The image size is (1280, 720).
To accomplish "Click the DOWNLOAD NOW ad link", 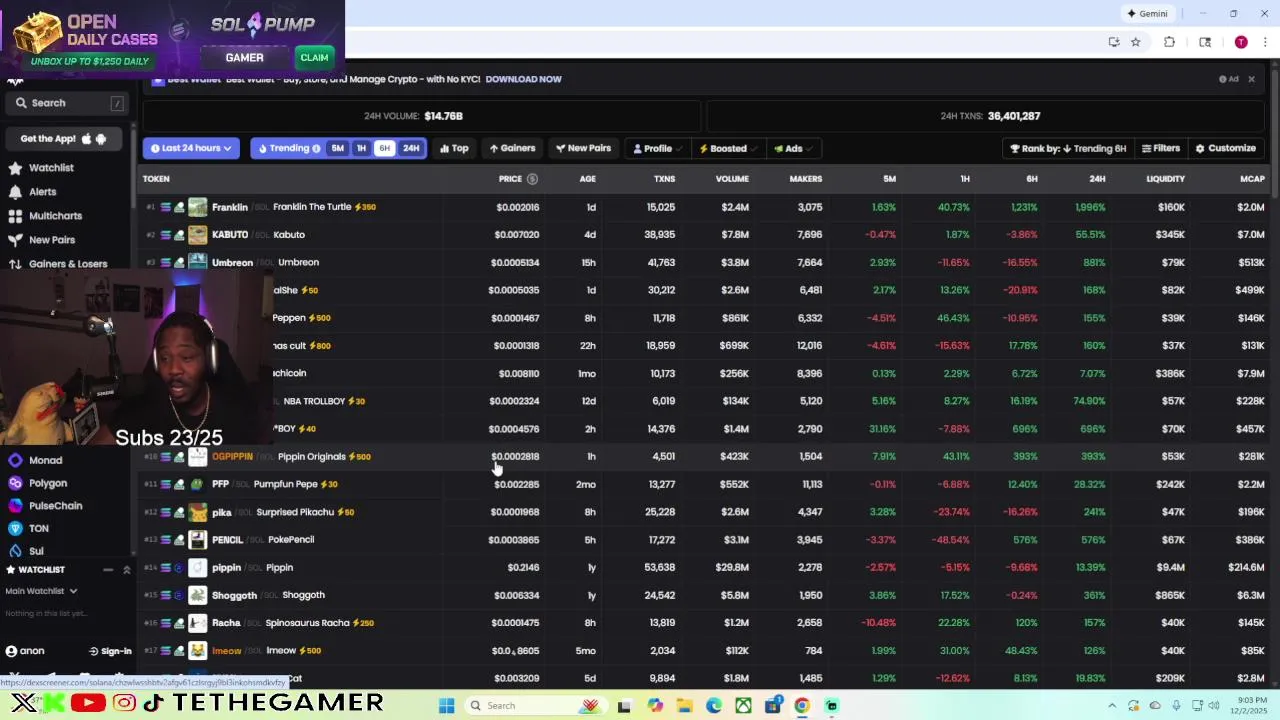I will (523, 79).
